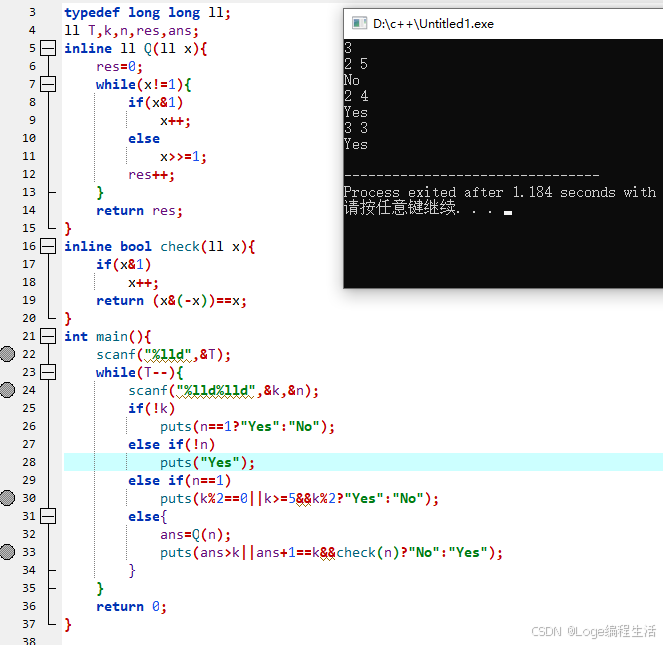Screen dimensions: 663x645
Task: Collapse the main function fold at line 21
Action: [x=48, y=336]
